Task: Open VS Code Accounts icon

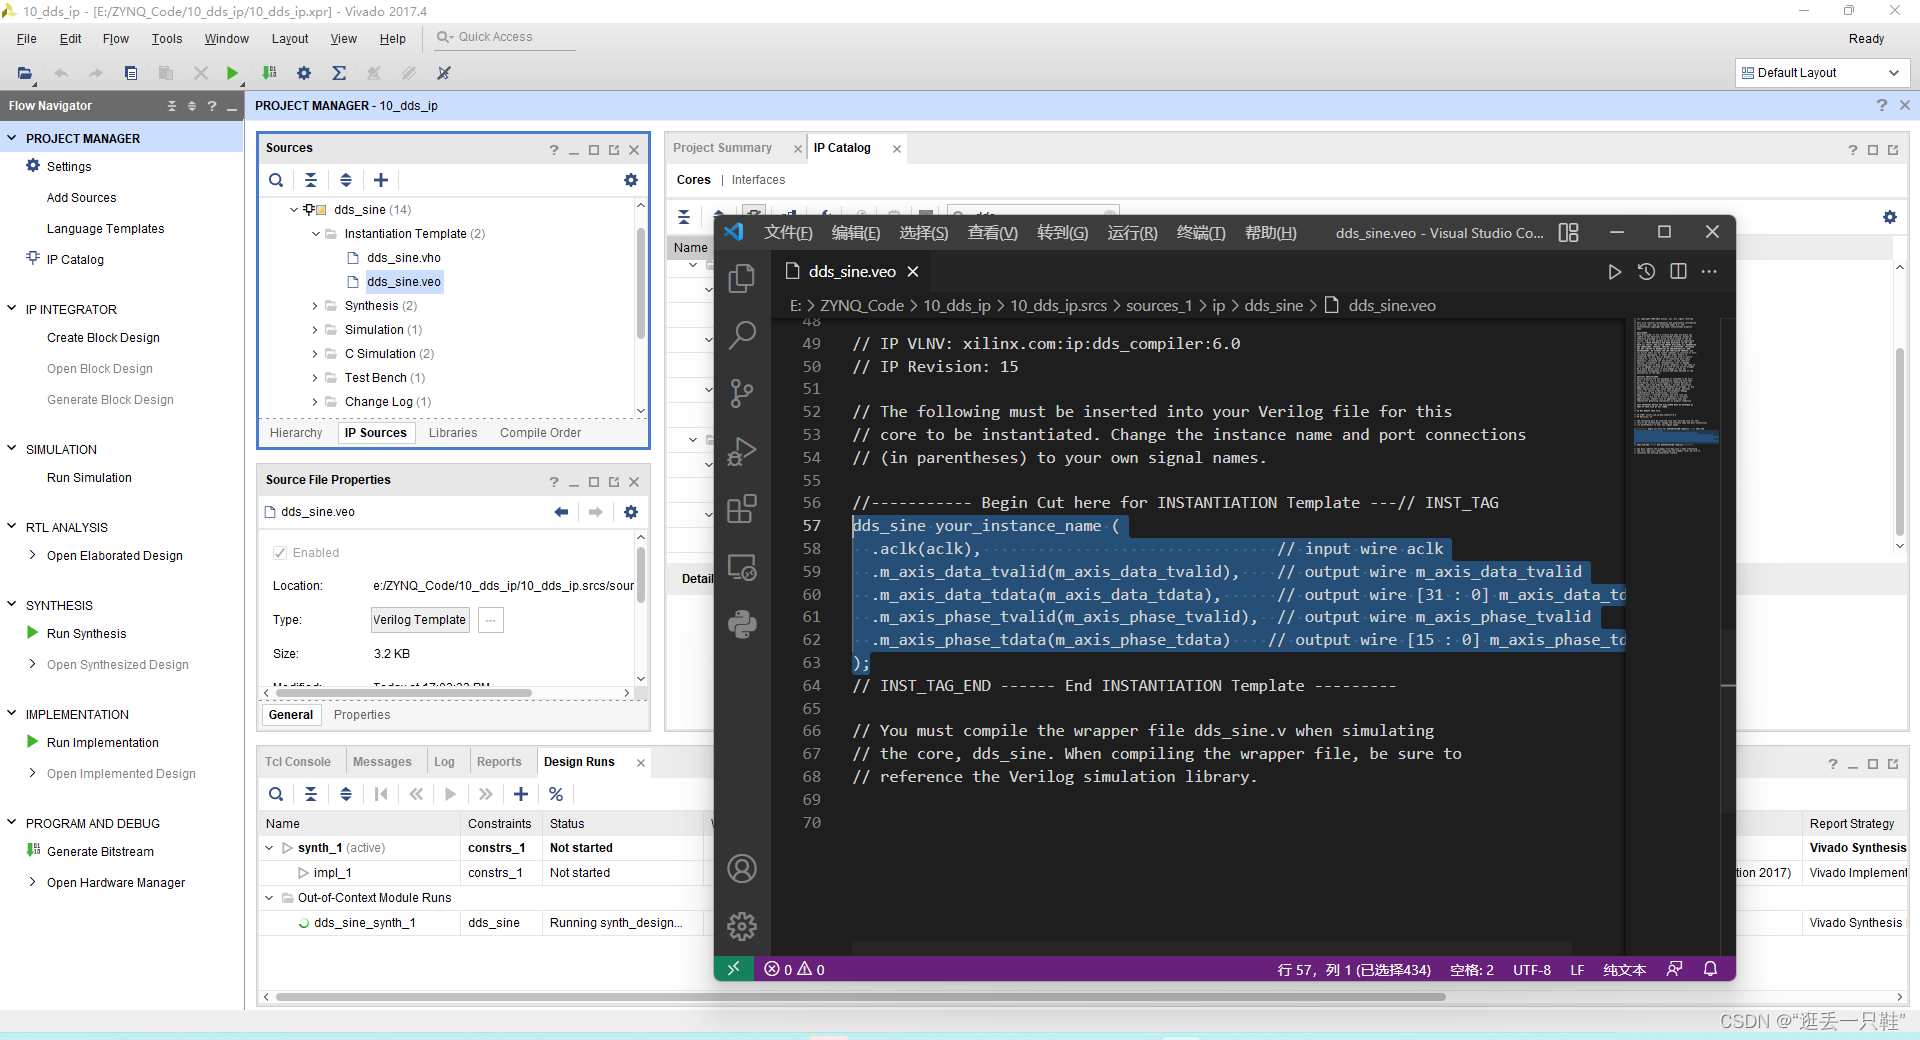Action: [x=742, y=868]
